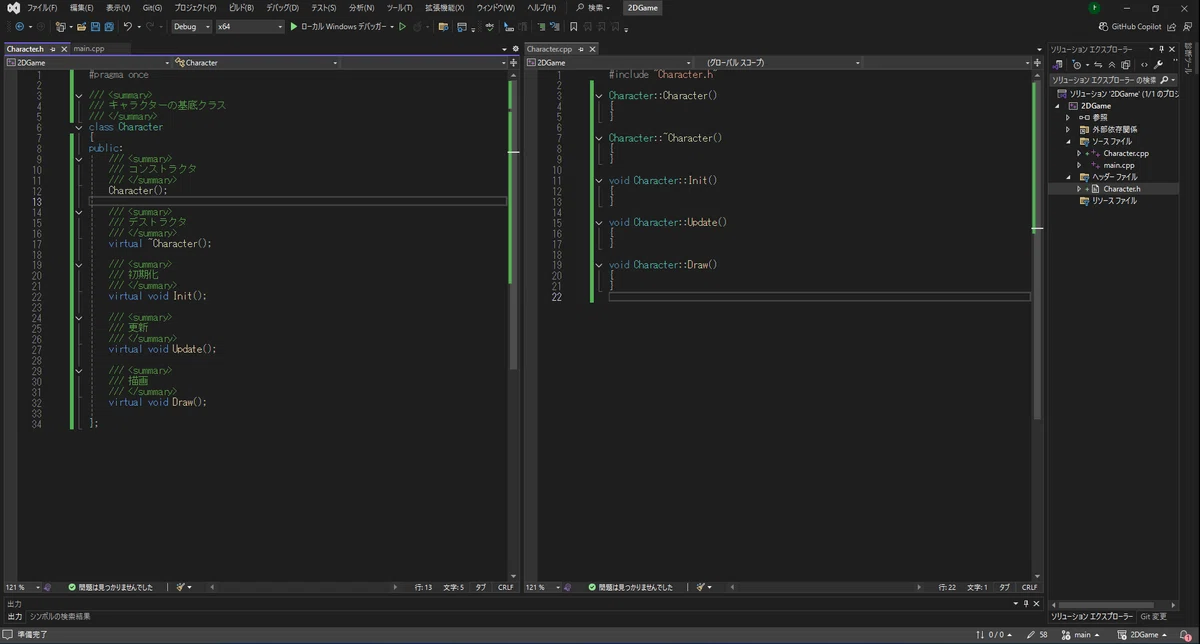
Task: Start without debugging green outline arrow
Action: click(402, 27)
